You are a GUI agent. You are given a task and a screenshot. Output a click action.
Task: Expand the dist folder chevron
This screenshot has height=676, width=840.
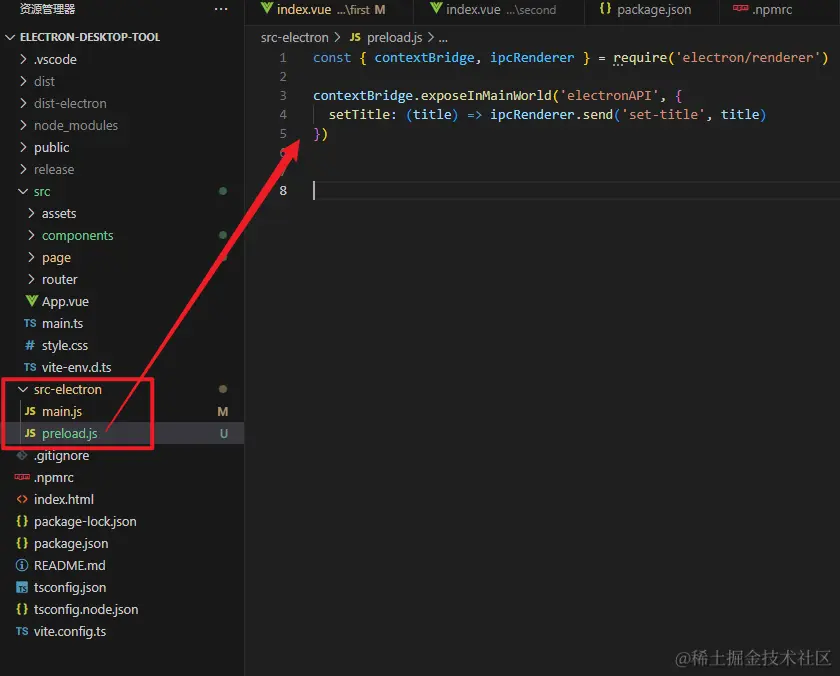tap(23, 81)
